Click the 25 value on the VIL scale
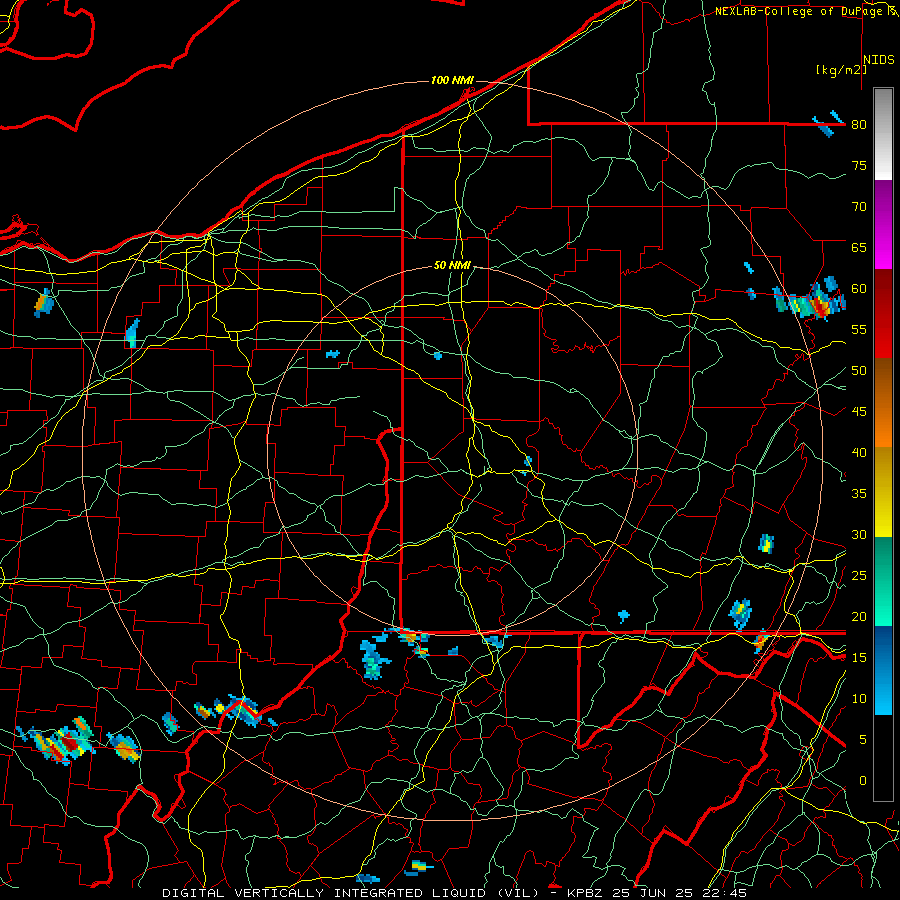Image resolution: width=900 pixels, height=900 pixels. (x=859, y=576)
